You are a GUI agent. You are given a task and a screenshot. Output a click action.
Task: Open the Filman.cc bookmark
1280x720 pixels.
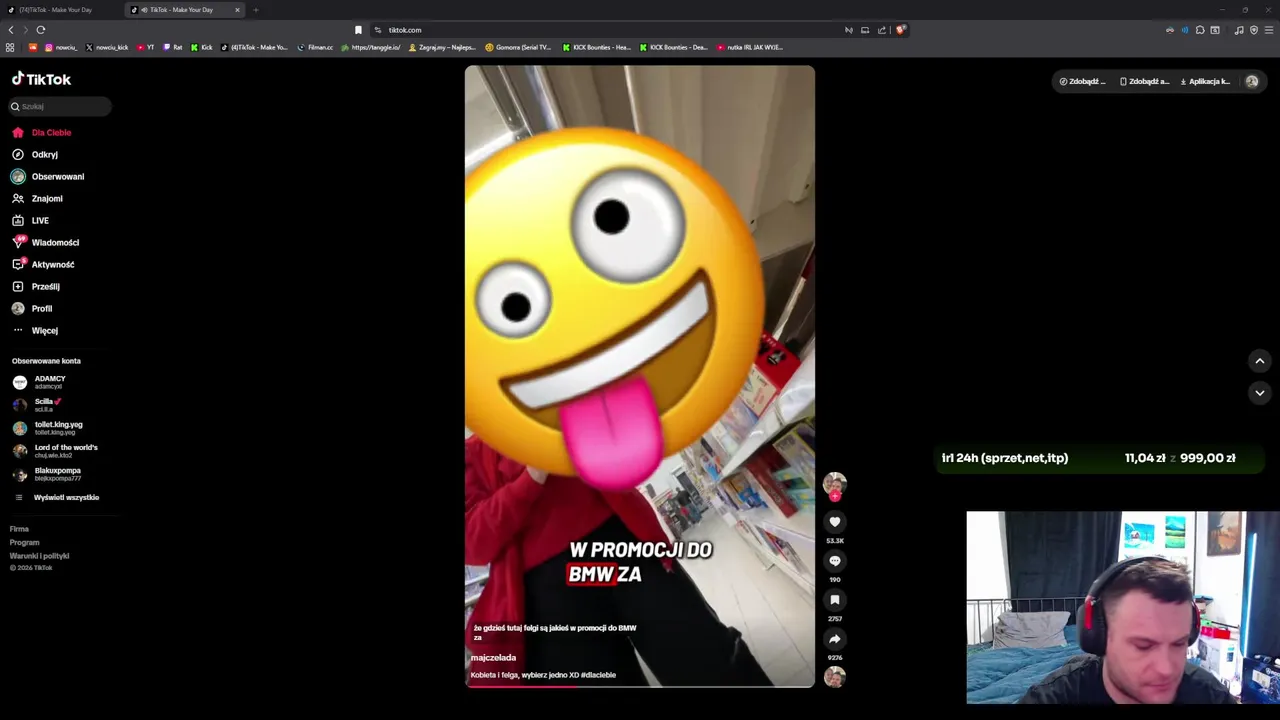(x=315, y=47)
